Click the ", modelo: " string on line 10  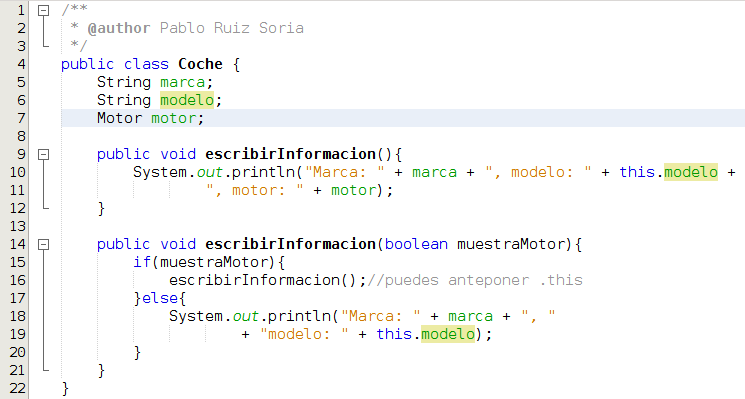pos(538,172)
